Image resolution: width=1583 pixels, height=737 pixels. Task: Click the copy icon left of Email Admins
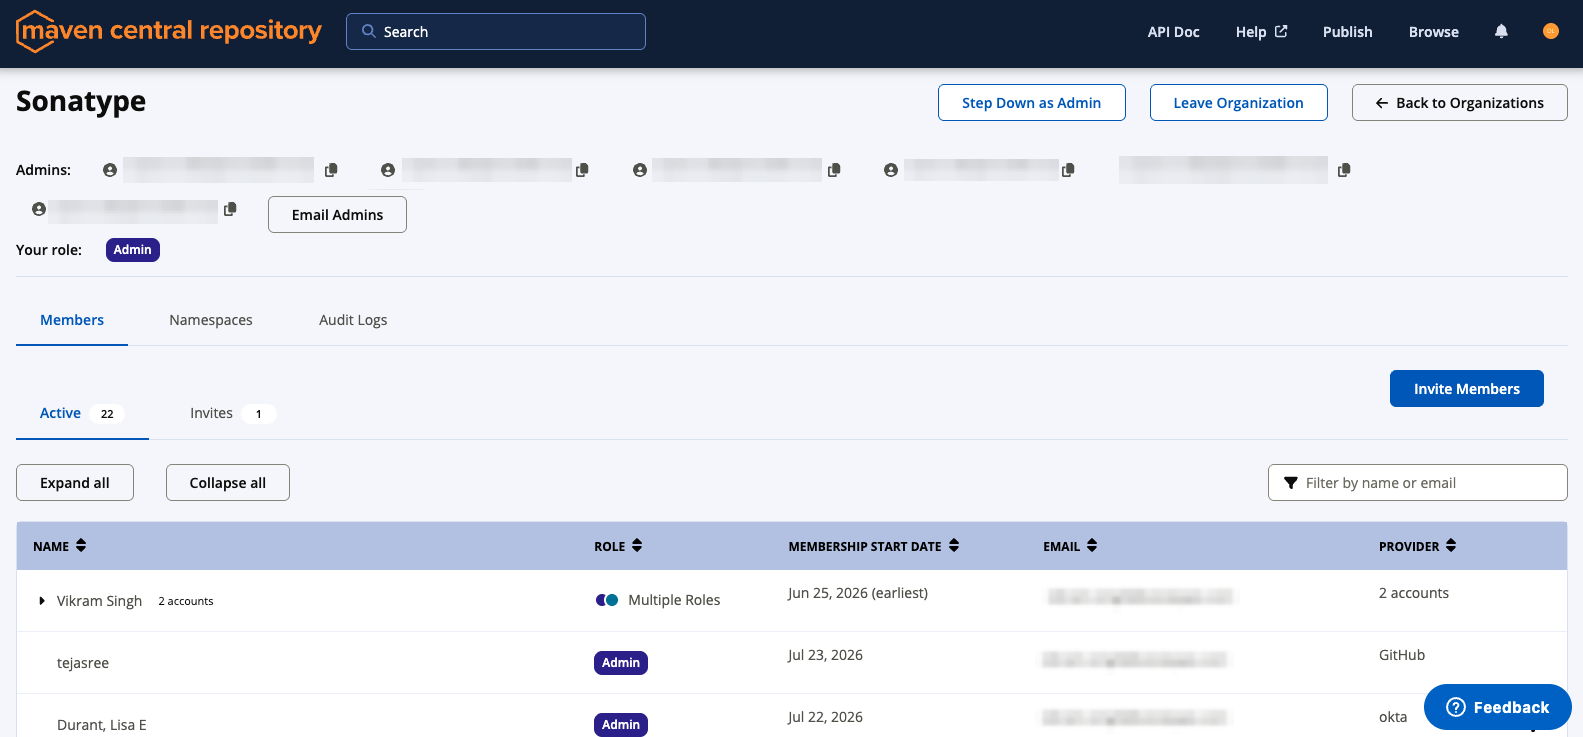tap(230, 209)
